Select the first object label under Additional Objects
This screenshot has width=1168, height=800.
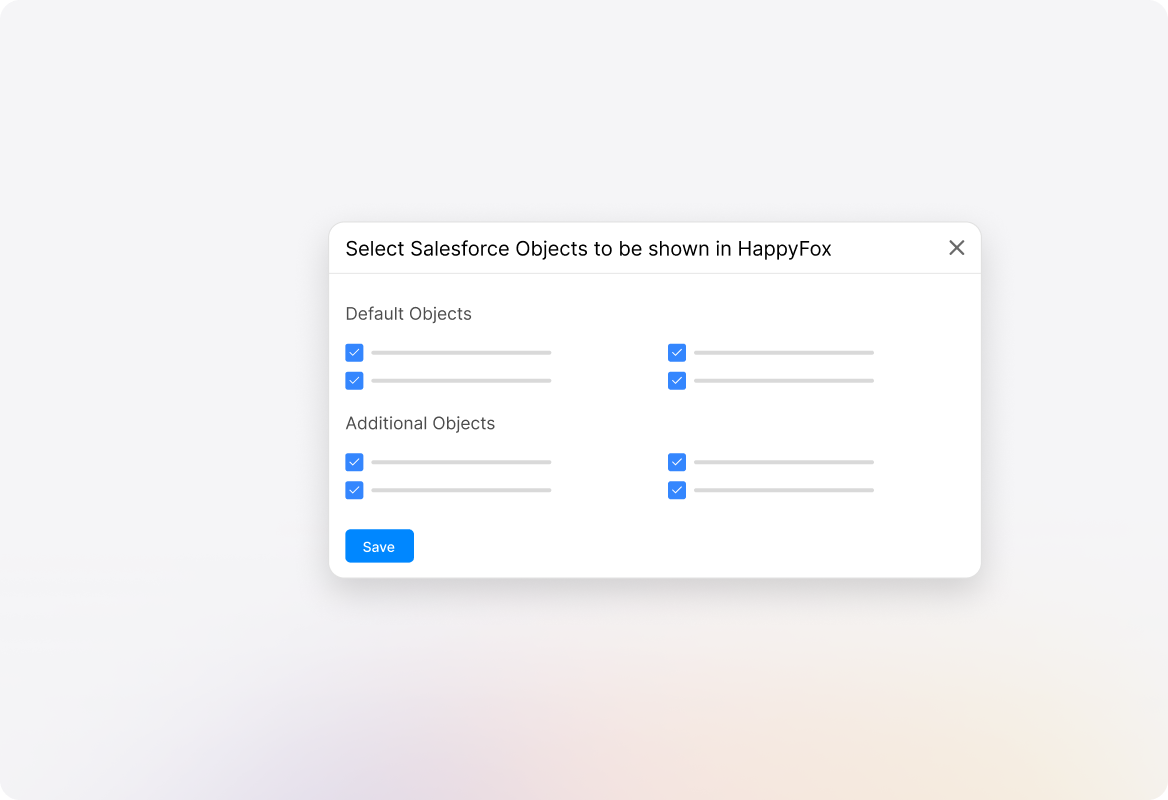[461, 462]
